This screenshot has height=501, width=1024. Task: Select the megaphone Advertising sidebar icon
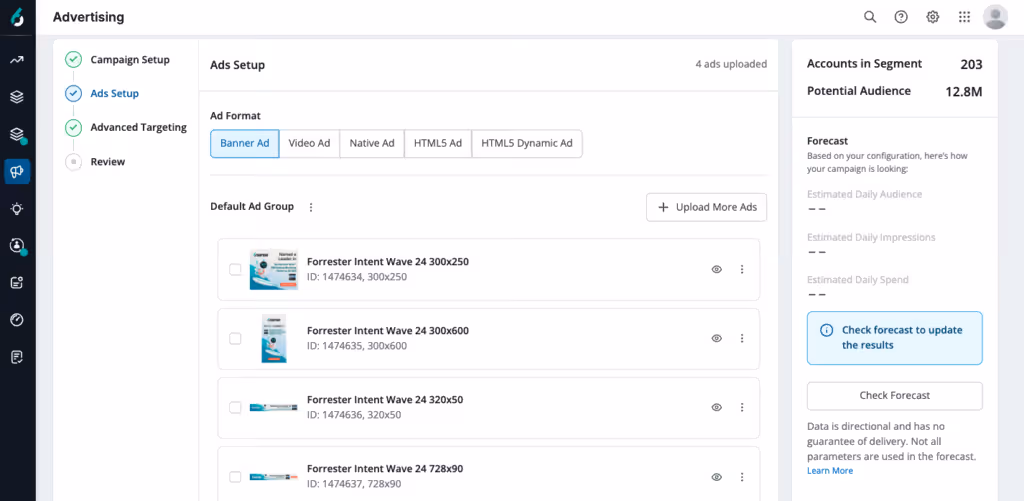(17, 172)
